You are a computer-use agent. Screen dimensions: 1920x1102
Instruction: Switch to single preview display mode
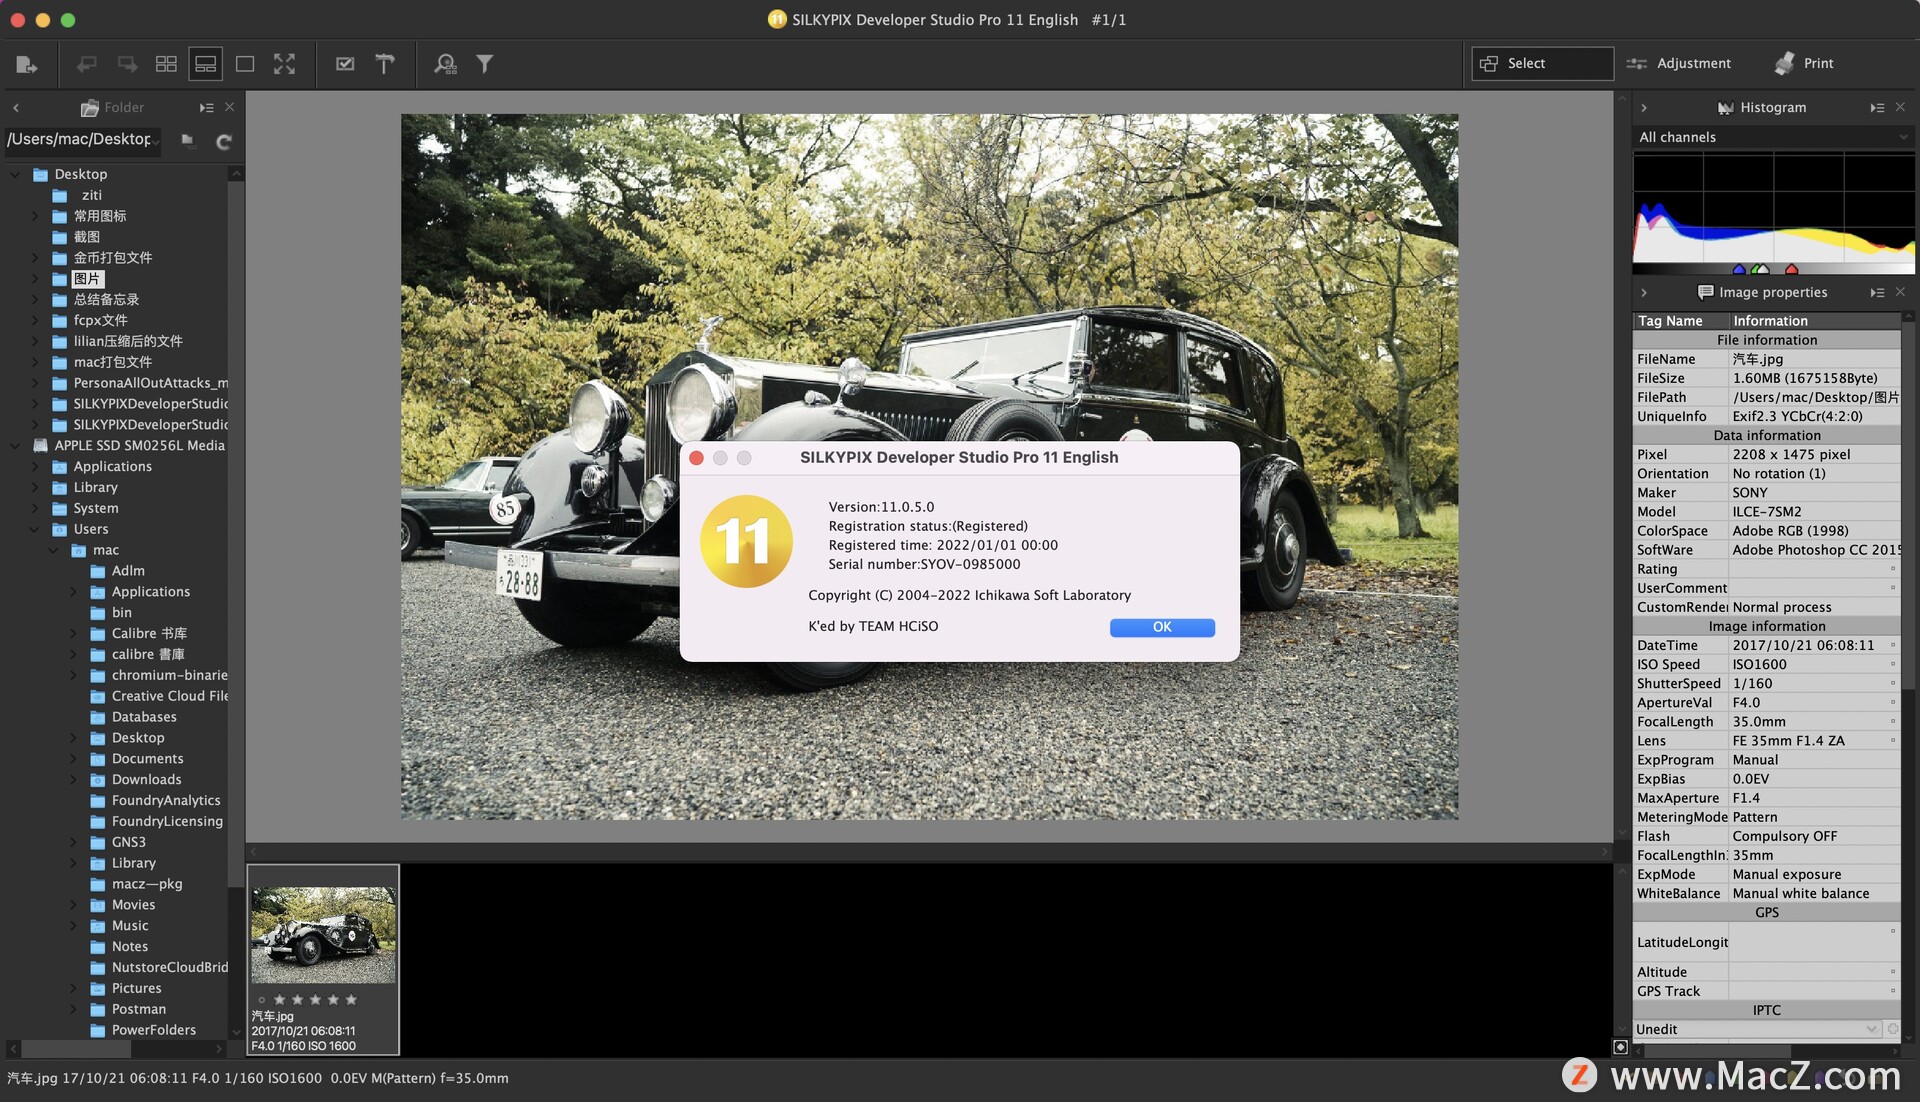245,64
